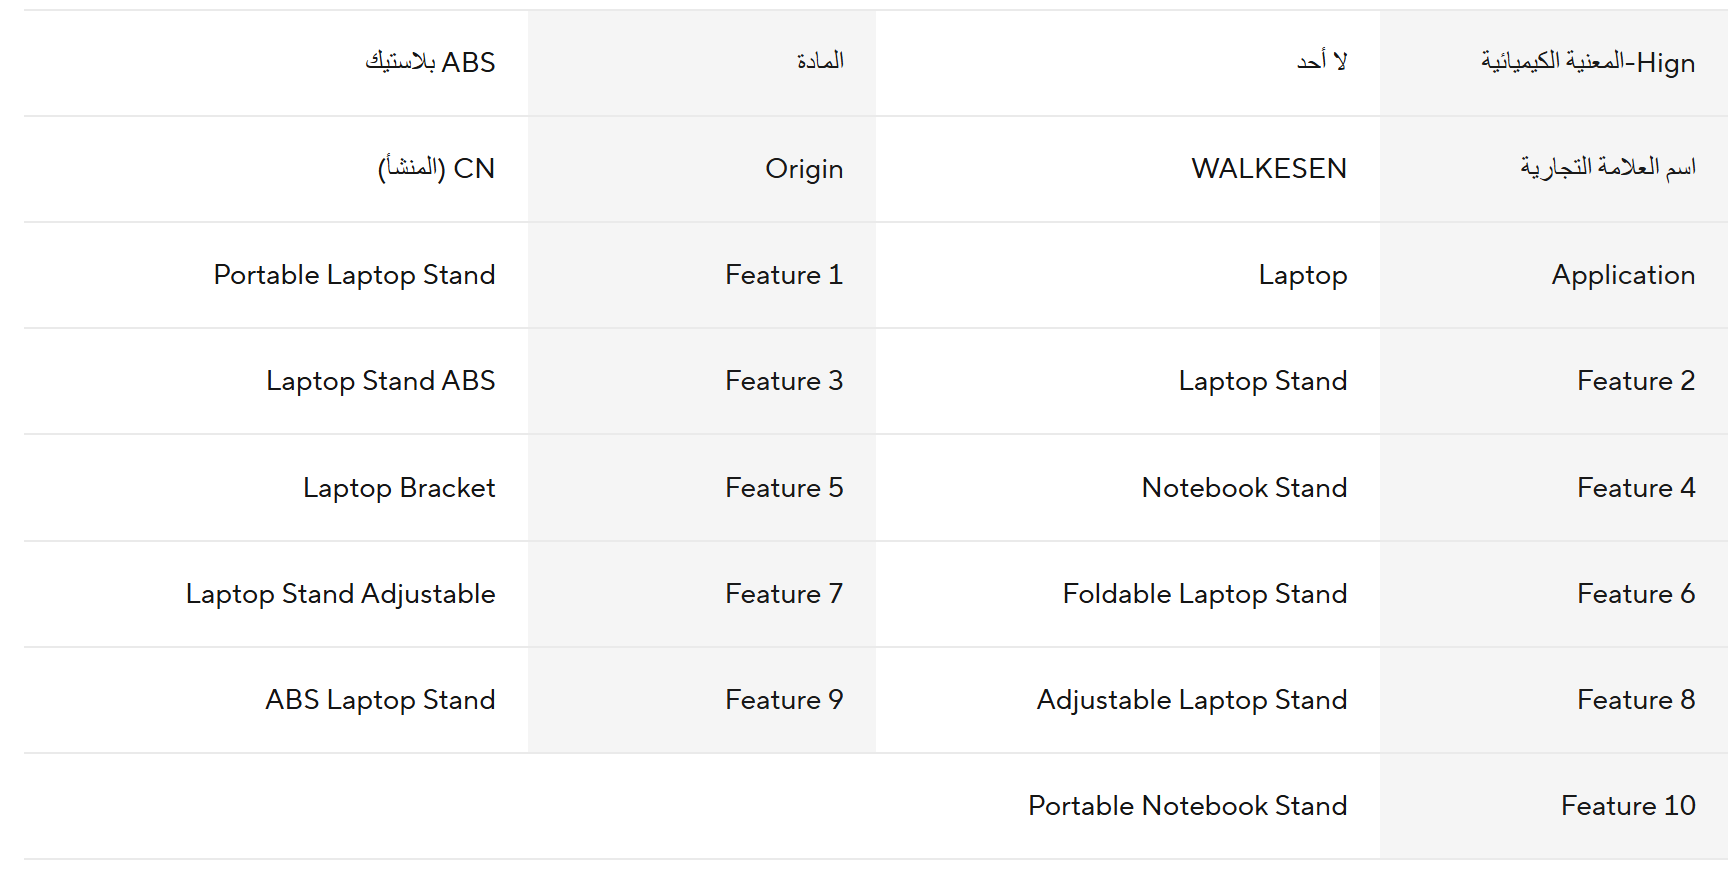
Task: Click the Laptop Stand ABS value
Action: (380, 381)
